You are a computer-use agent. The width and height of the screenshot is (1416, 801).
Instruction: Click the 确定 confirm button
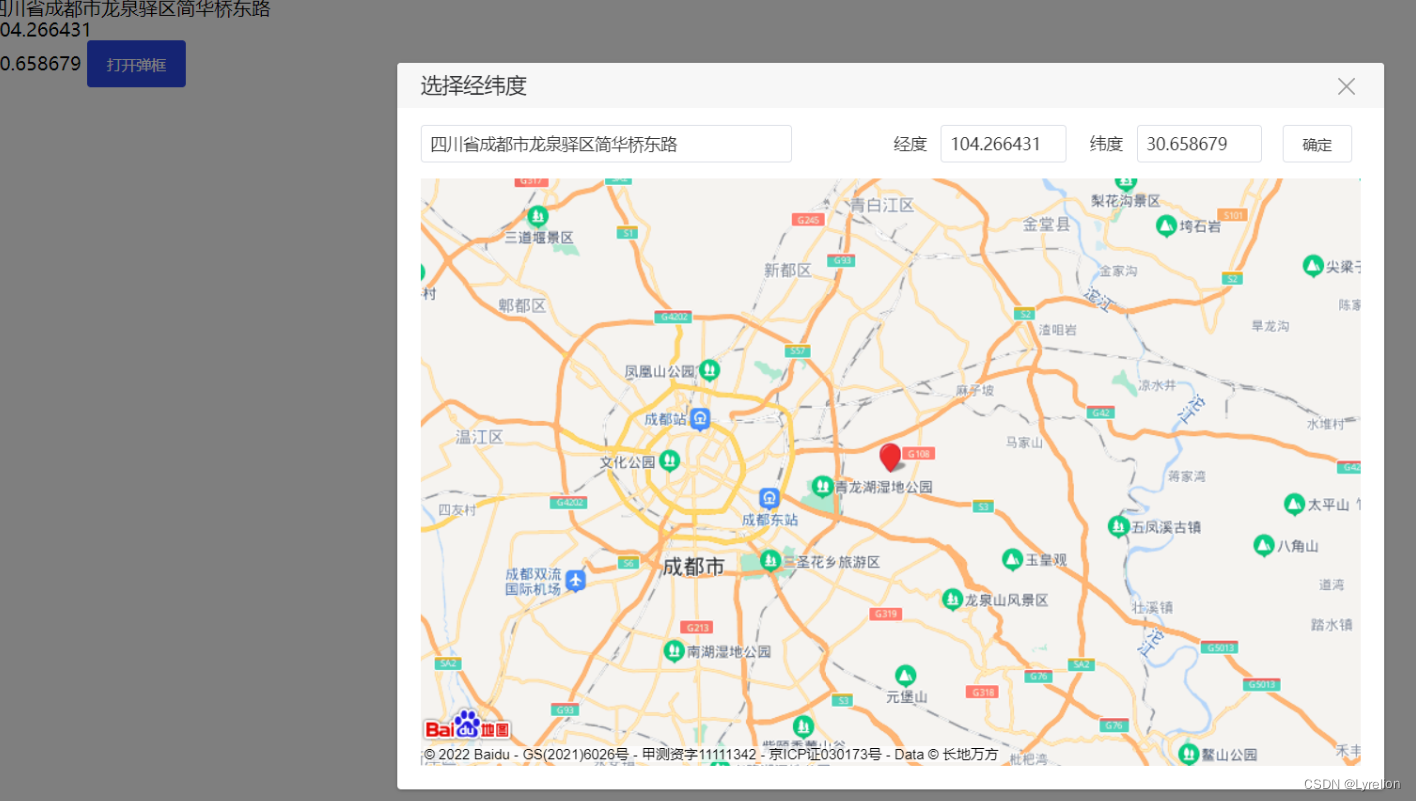pos(1317,144)
